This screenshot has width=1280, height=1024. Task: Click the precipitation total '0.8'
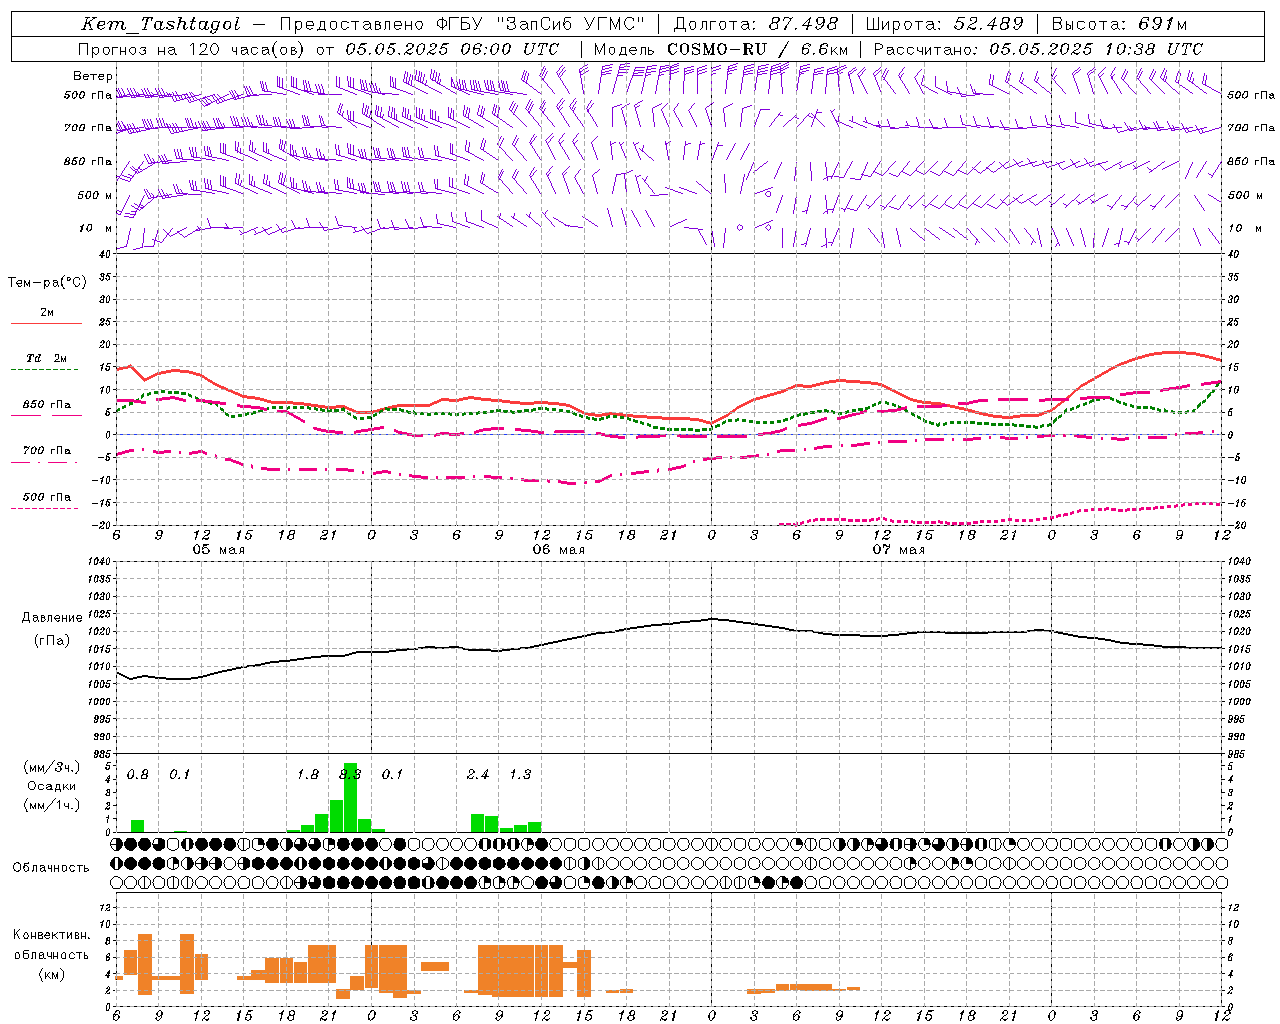pyautogui.click(x=138, y=775)
